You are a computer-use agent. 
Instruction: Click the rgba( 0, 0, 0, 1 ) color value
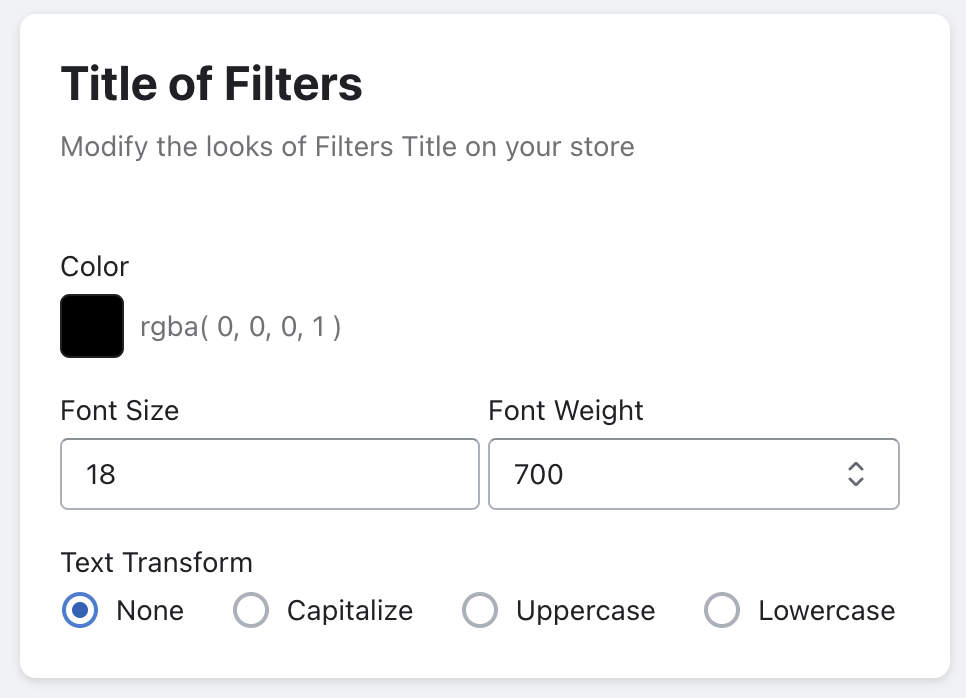click(x=241, y=327)
